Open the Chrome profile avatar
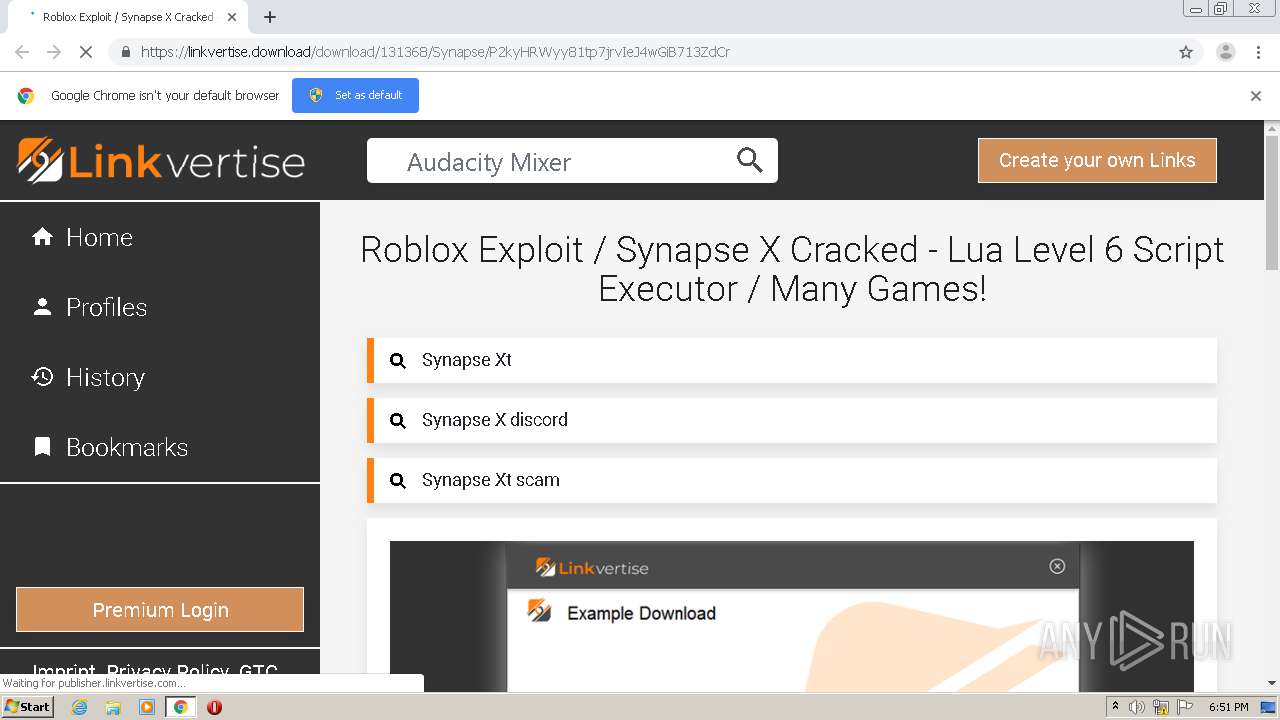 (1226, 52)
